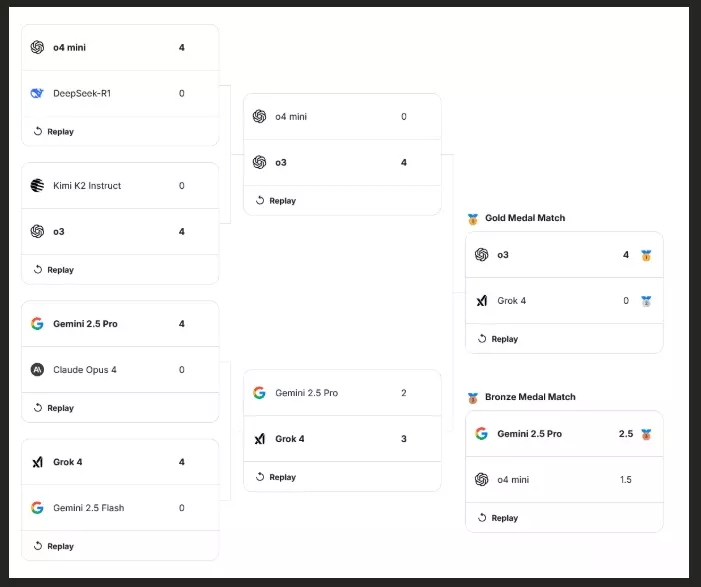701x587 pixels.
Task: Replay the Kimi K2 Instruct vs o3 match
Action: click(x=54, y=270)
